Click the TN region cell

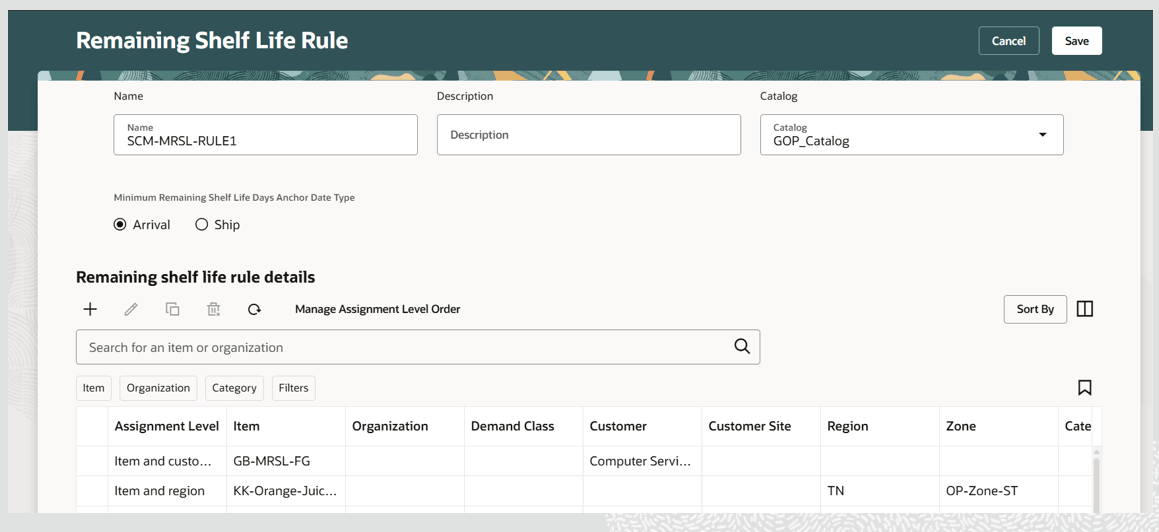click(880, 491)
